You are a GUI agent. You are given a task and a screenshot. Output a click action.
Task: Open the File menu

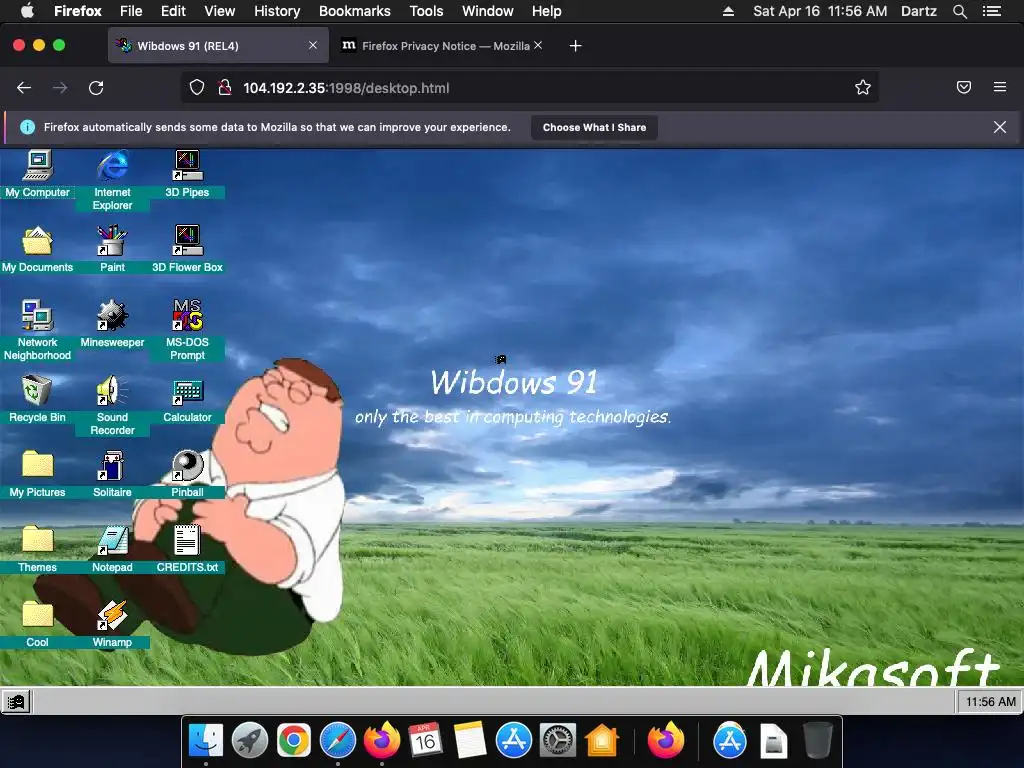click(131, 11)
